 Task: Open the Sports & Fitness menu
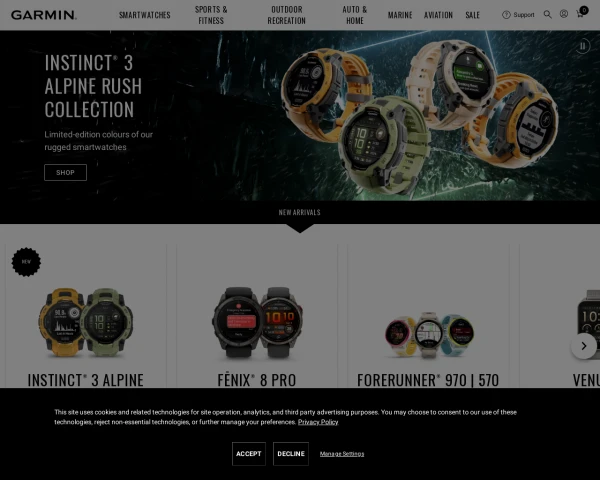[x=211, y=15]
